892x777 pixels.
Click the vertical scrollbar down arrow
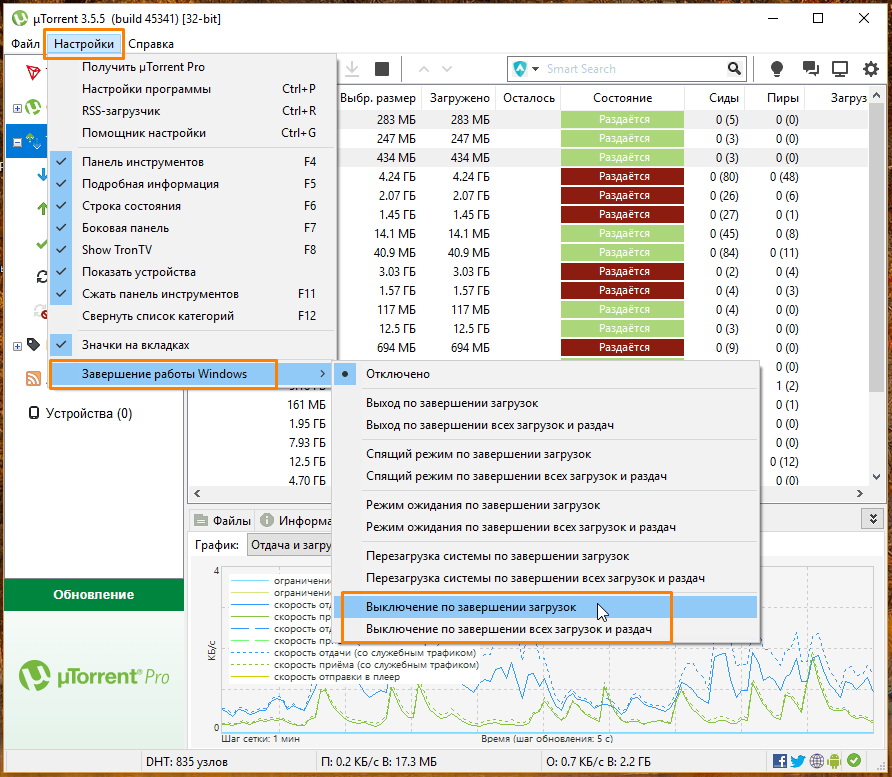[x=876, y=477]
